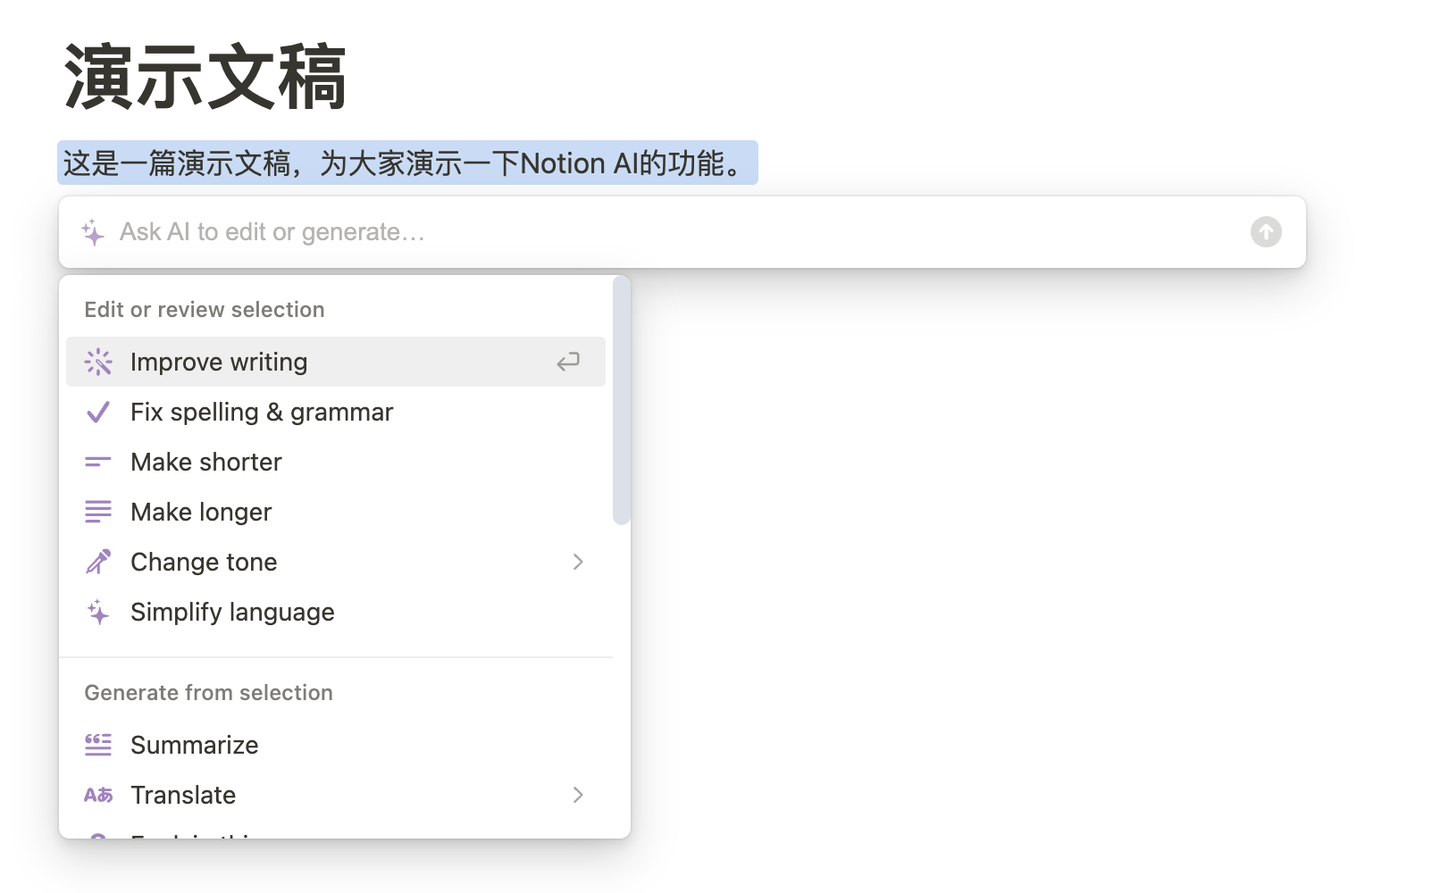Select Fix spelling & grammar option
The height and width of the screenshot is (893, 1440).
pos(336,412)
